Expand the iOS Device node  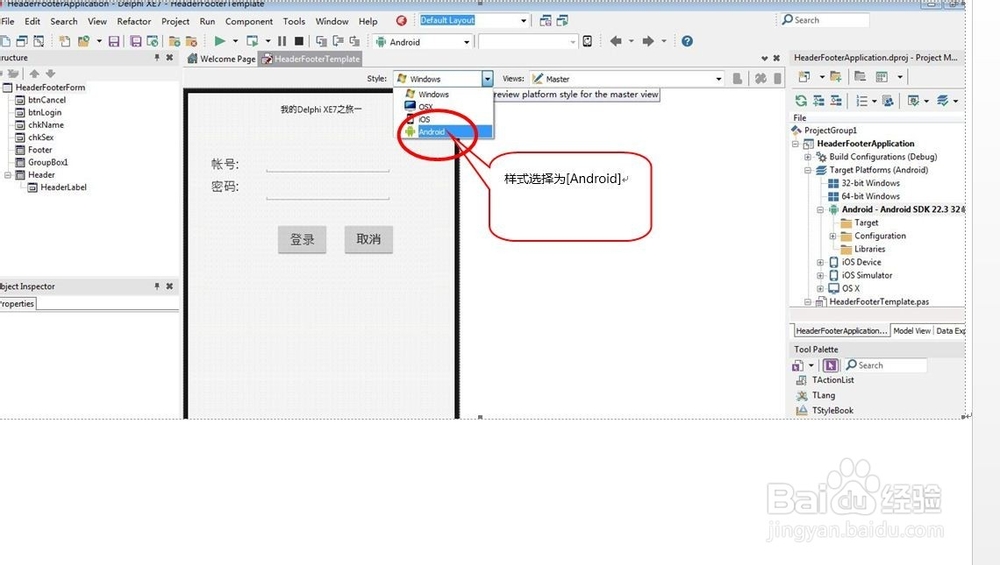pyautogui.click(x=820, y=262)
